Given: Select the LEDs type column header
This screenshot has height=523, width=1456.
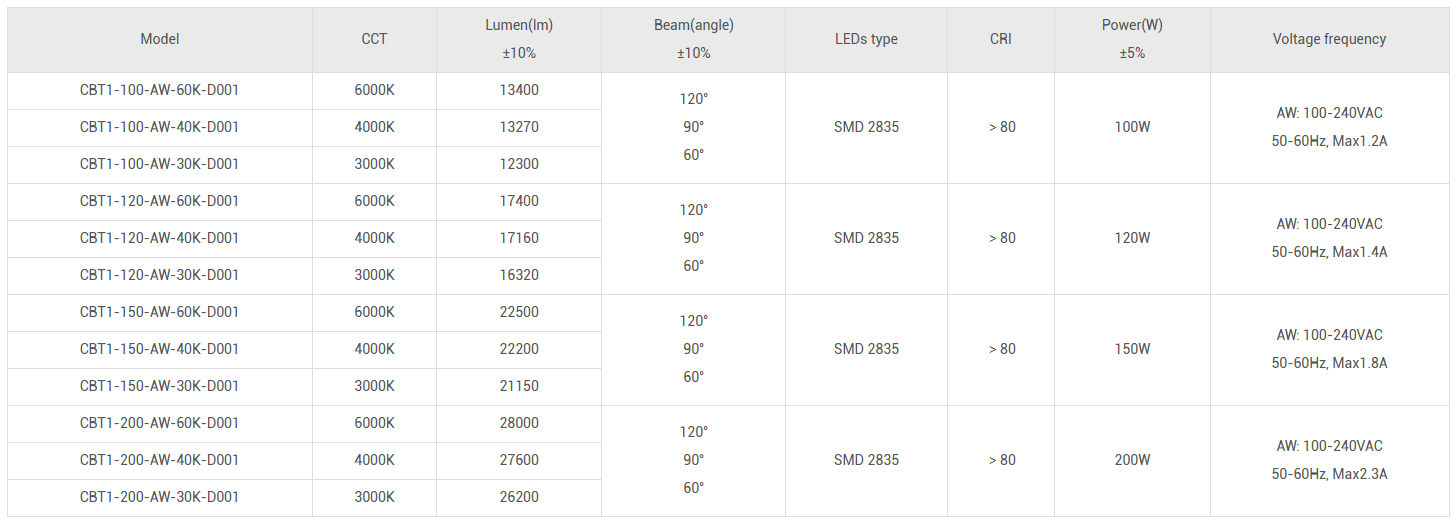Looking at the screenshot, I should pyautogui.click(x=866, y=39).
